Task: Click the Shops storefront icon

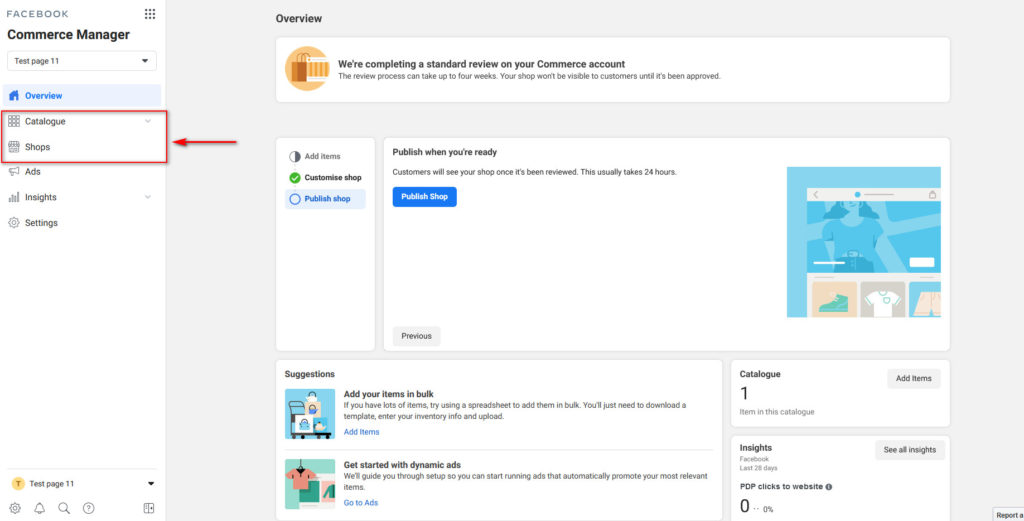Action: tap(14, 147)
